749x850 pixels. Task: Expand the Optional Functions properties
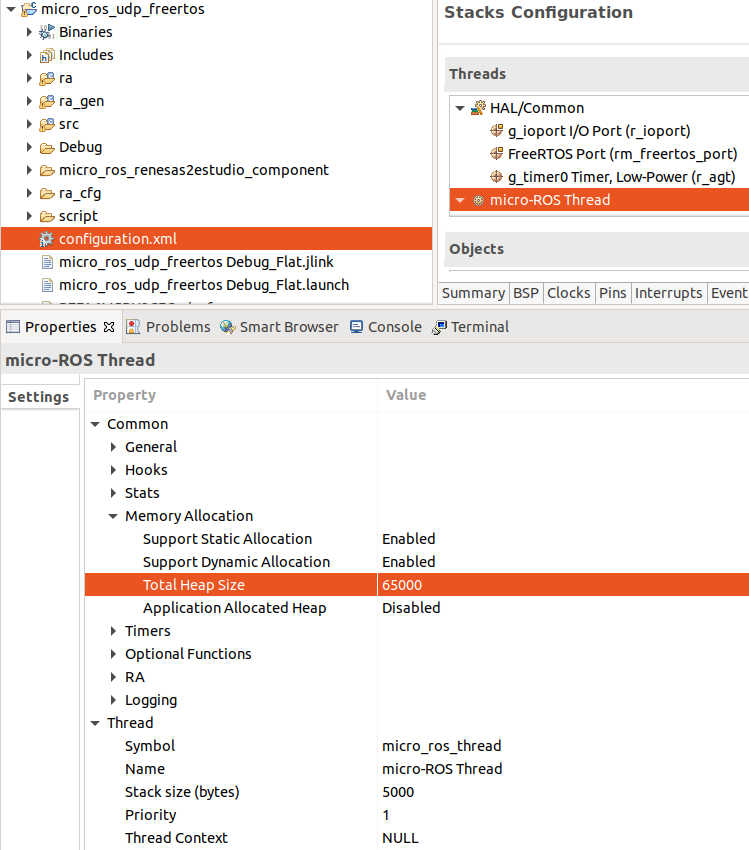coord(113,654)
